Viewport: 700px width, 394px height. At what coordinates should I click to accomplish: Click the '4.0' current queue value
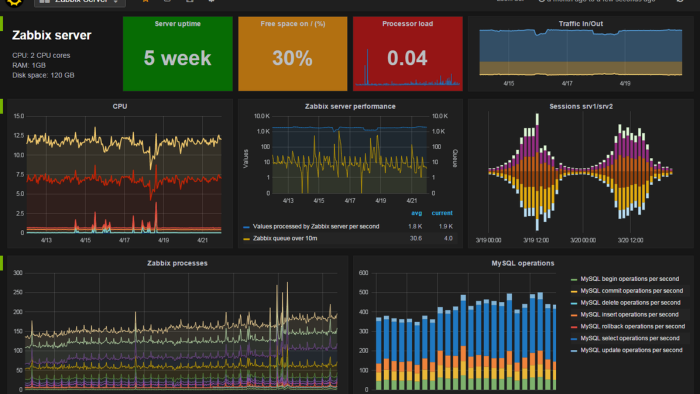[448, 238]
